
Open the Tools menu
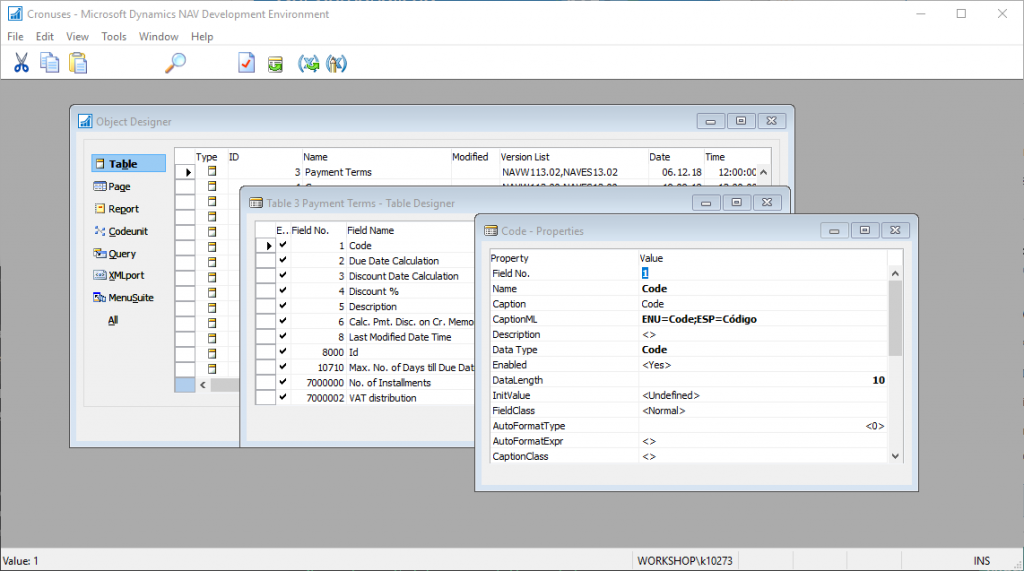tap(114, 37)
